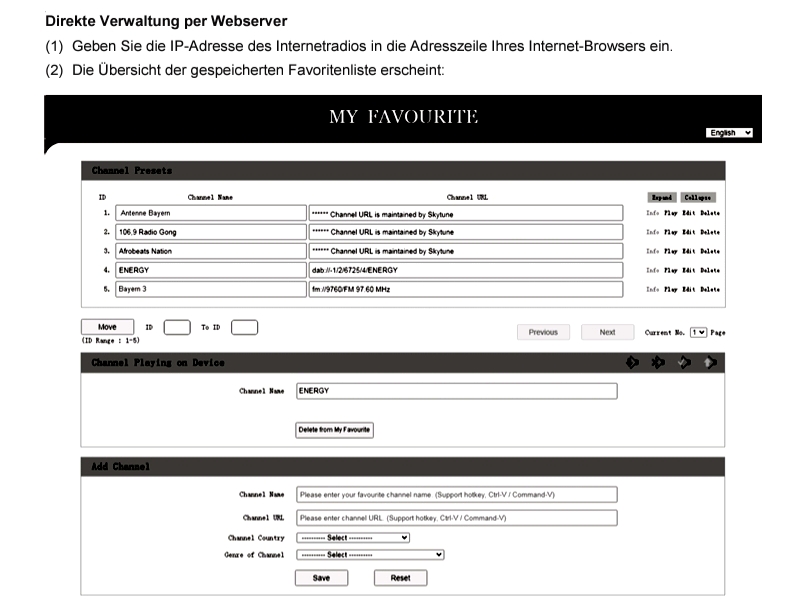Open the Genre of Channel dropdown
Viewport: 786px width, 607px height.
371,554
